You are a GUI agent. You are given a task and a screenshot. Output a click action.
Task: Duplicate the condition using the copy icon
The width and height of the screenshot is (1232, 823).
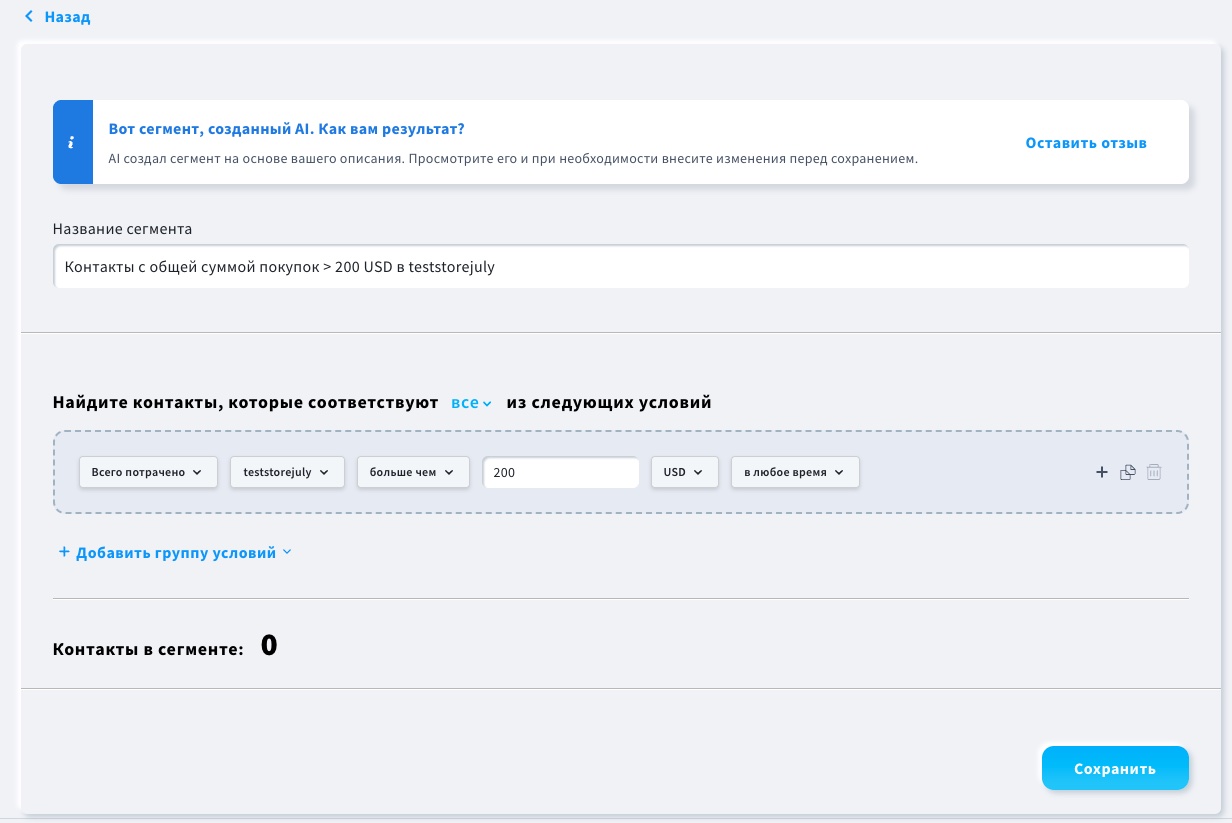(x=1127, y=472)
